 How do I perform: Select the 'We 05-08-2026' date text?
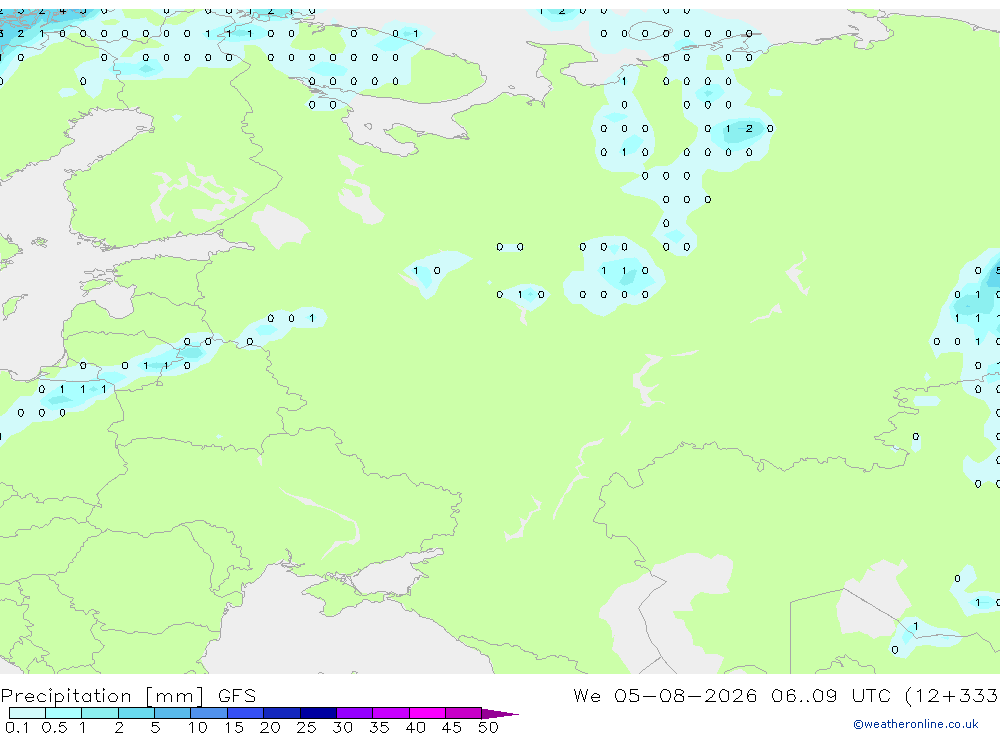point(665,695)
